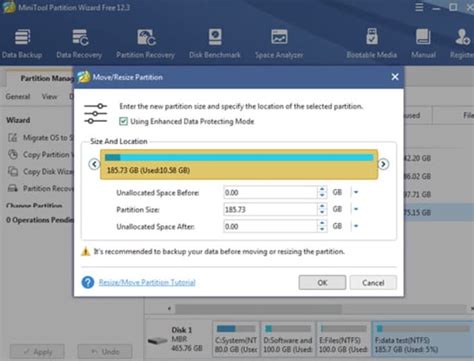Viewport: 474px width, 361px height.
Task: Click Migrate OS wizard item
Action: point(41,138)
